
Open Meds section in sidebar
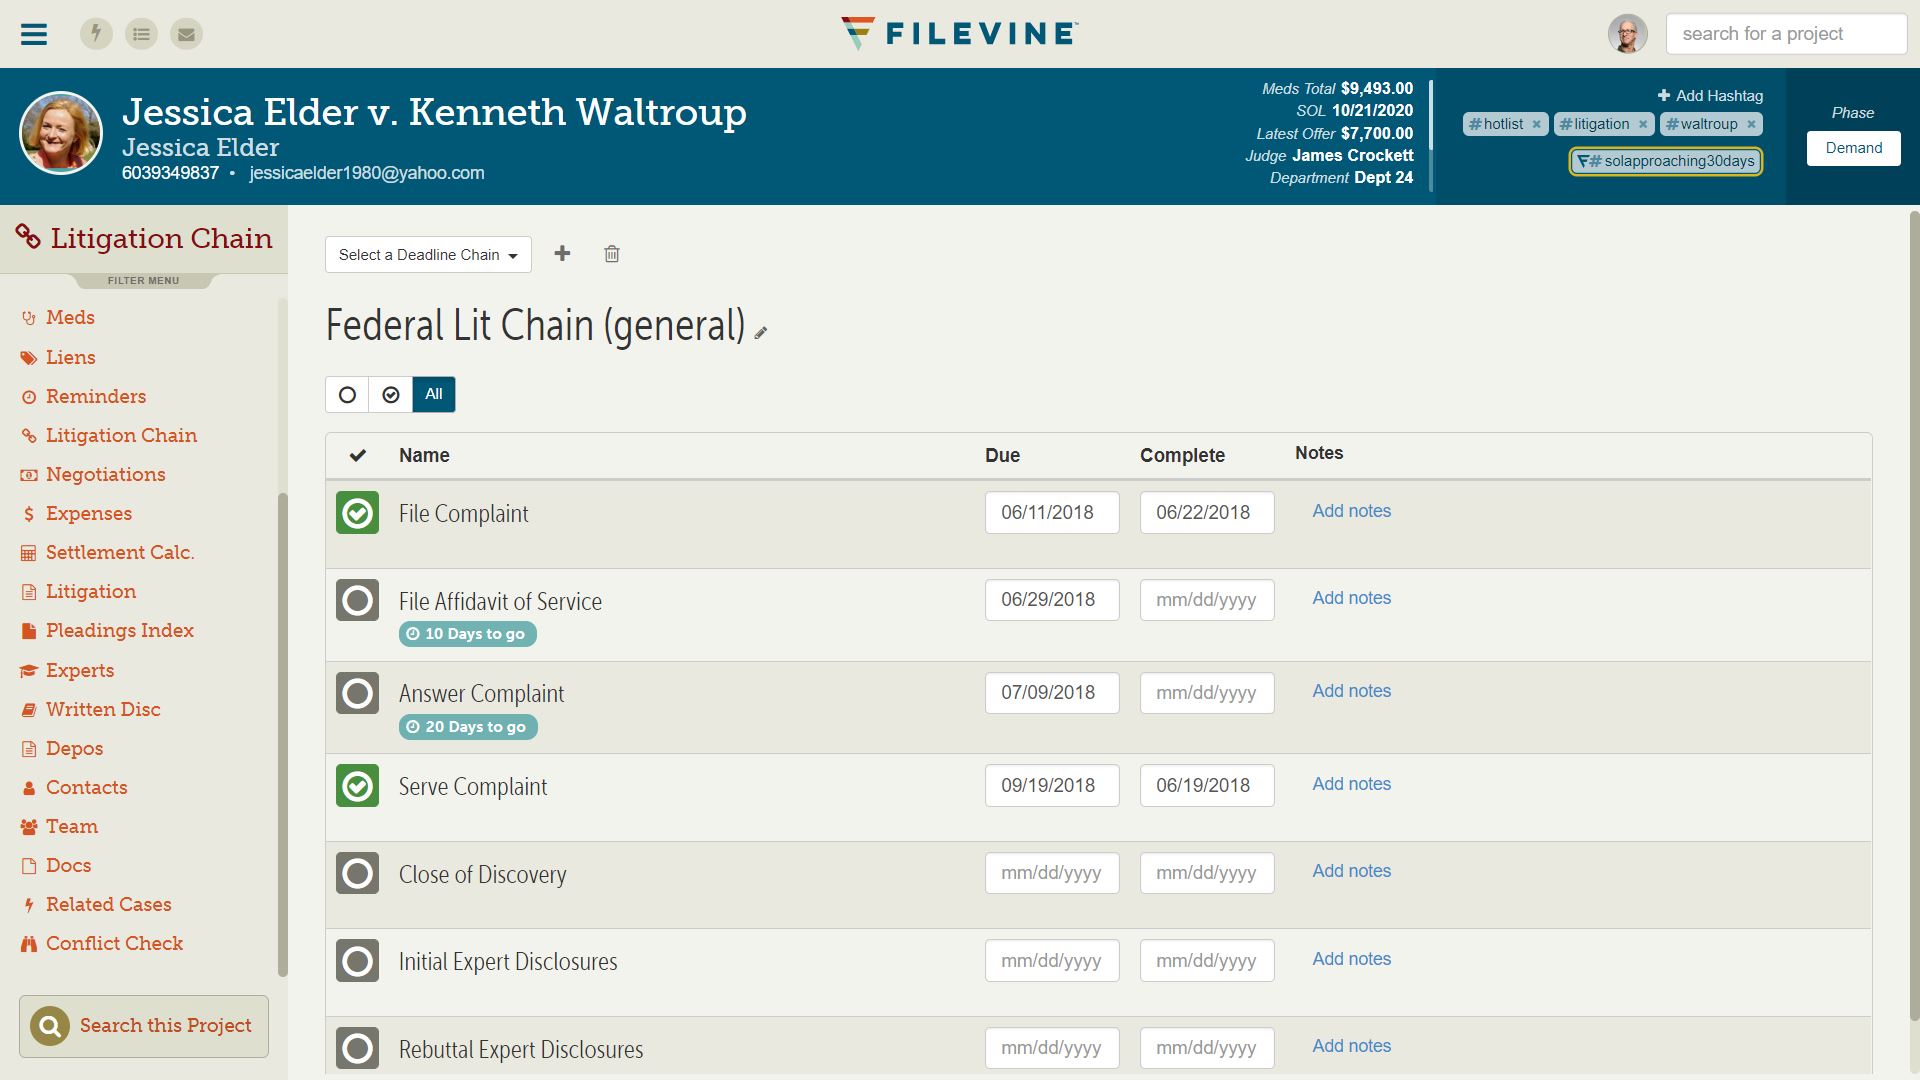pyautogui.click(x=70, y=318)
